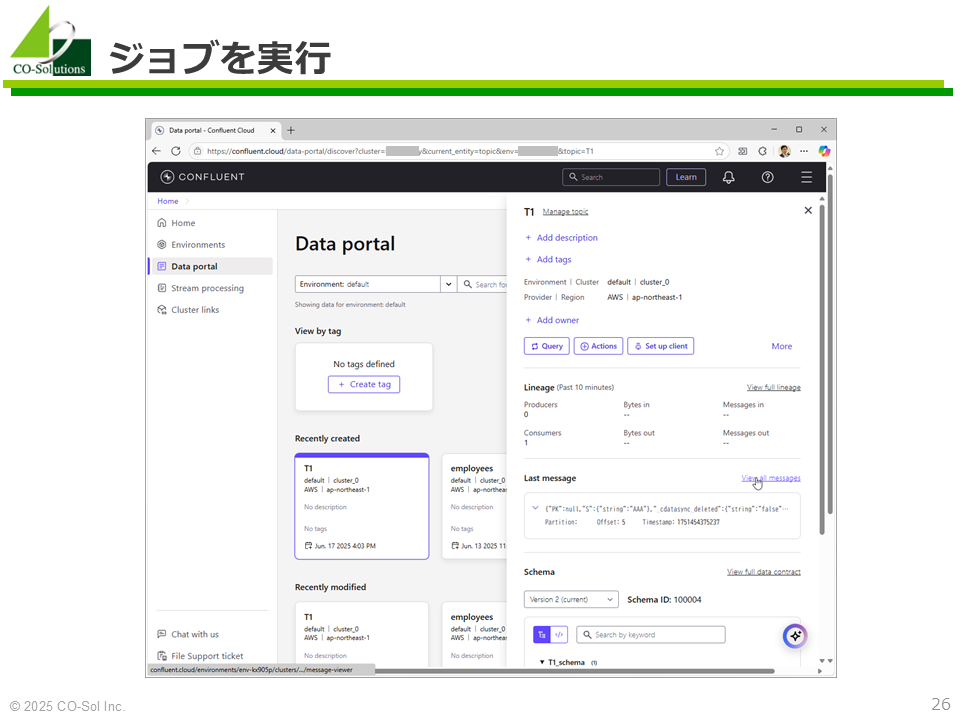Open the Version 2 (current) dropdown

pyautogui.click(x=571, y=599)
